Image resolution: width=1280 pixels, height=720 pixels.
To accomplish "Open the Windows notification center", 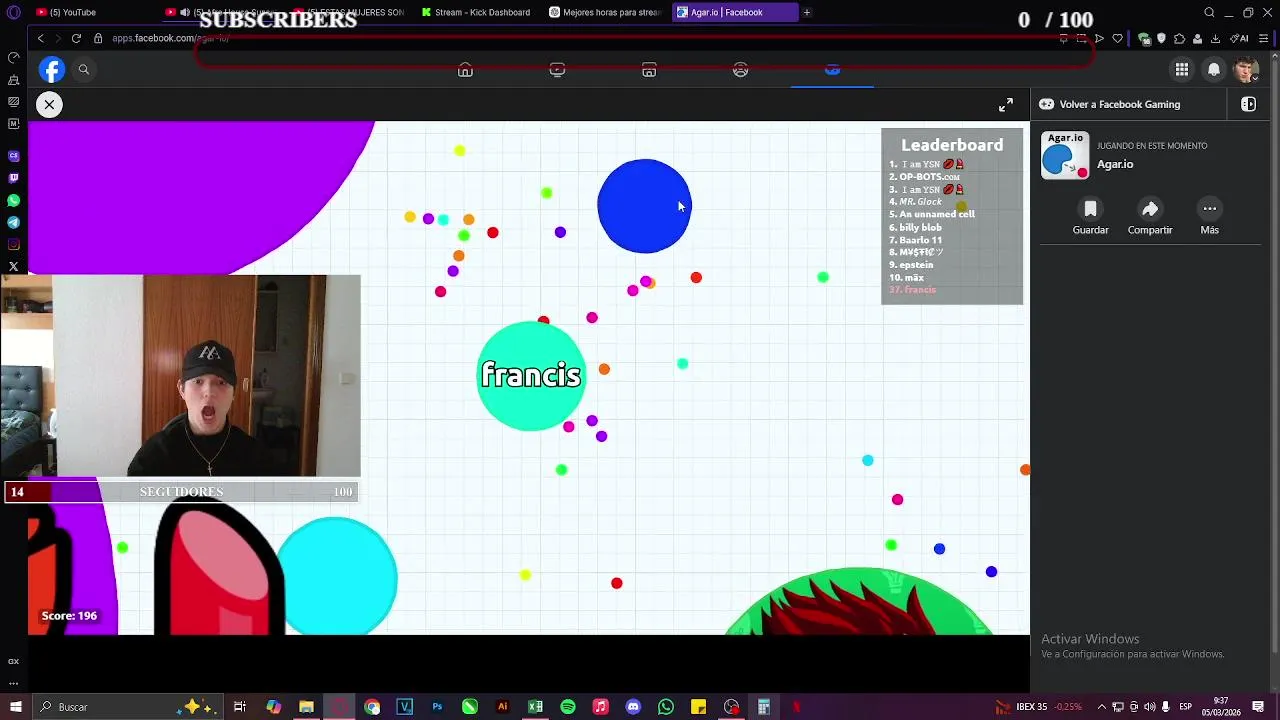I will (x=1258, y=707).
